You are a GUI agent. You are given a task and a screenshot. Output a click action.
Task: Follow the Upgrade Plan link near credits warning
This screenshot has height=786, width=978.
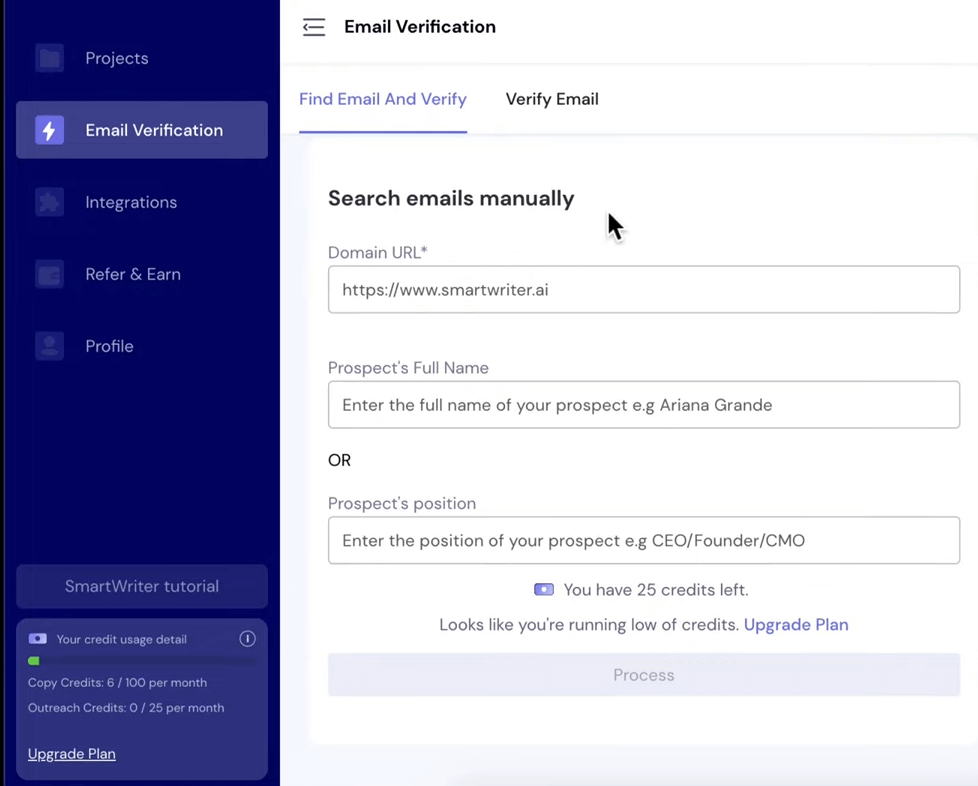(x=796, y=625)
